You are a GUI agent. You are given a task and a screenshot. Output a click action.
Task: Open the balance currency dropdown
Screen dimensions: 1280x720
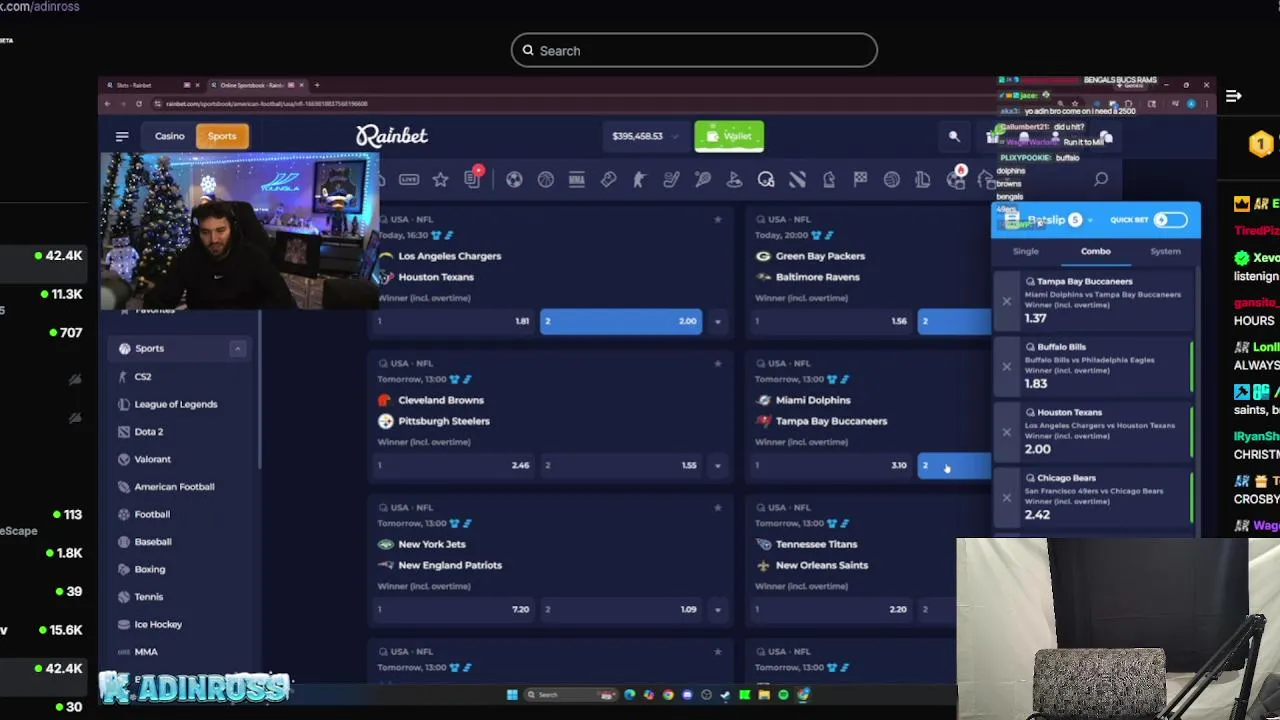(x=676, y=136)
